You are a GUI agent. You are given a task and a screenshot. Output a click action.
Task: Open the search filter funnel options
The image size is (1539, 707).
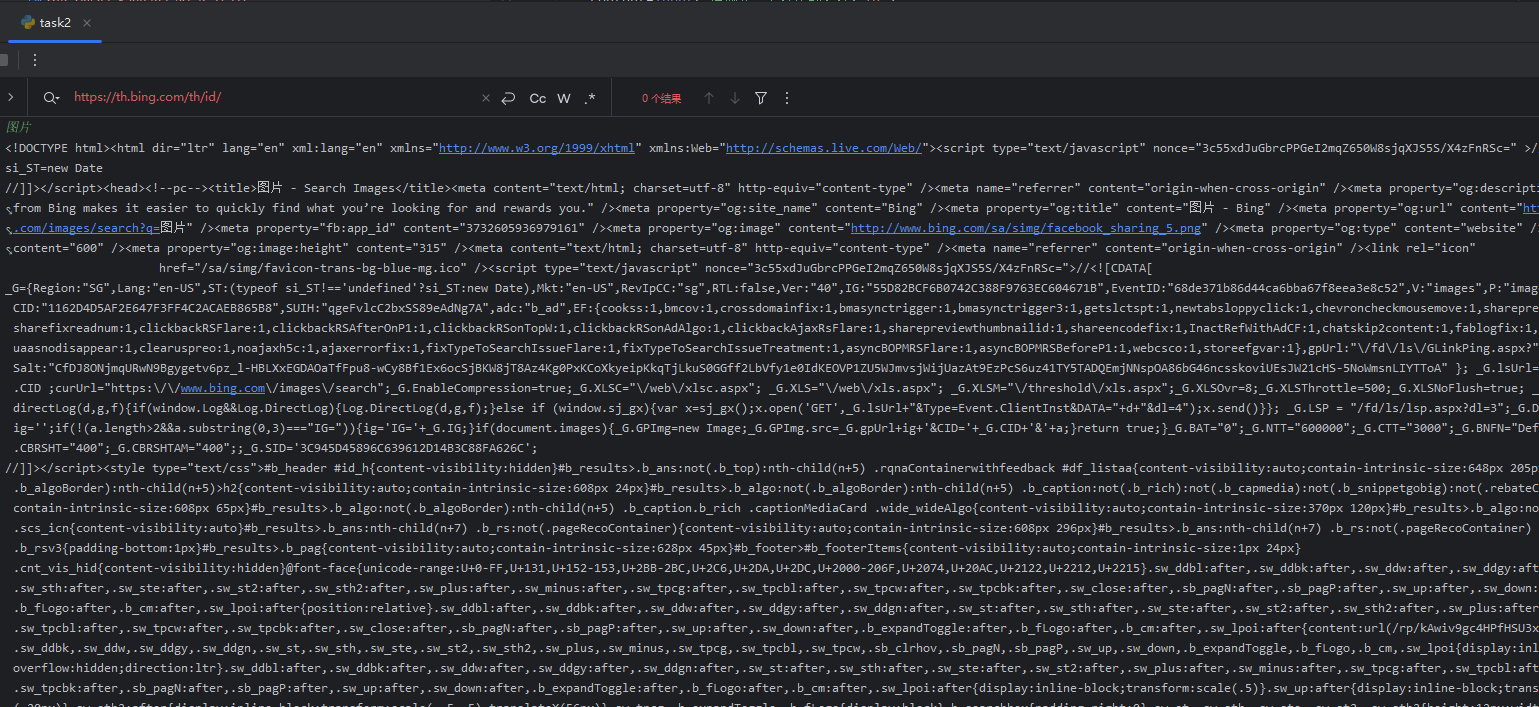tap(761, 98)
